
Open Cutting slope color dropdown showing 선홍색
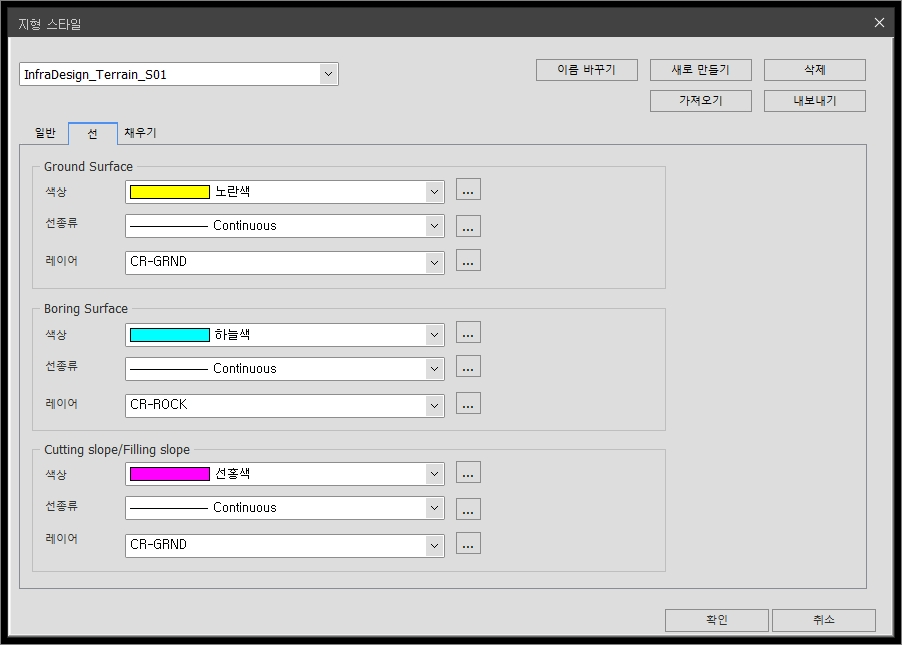click(285, 474)
